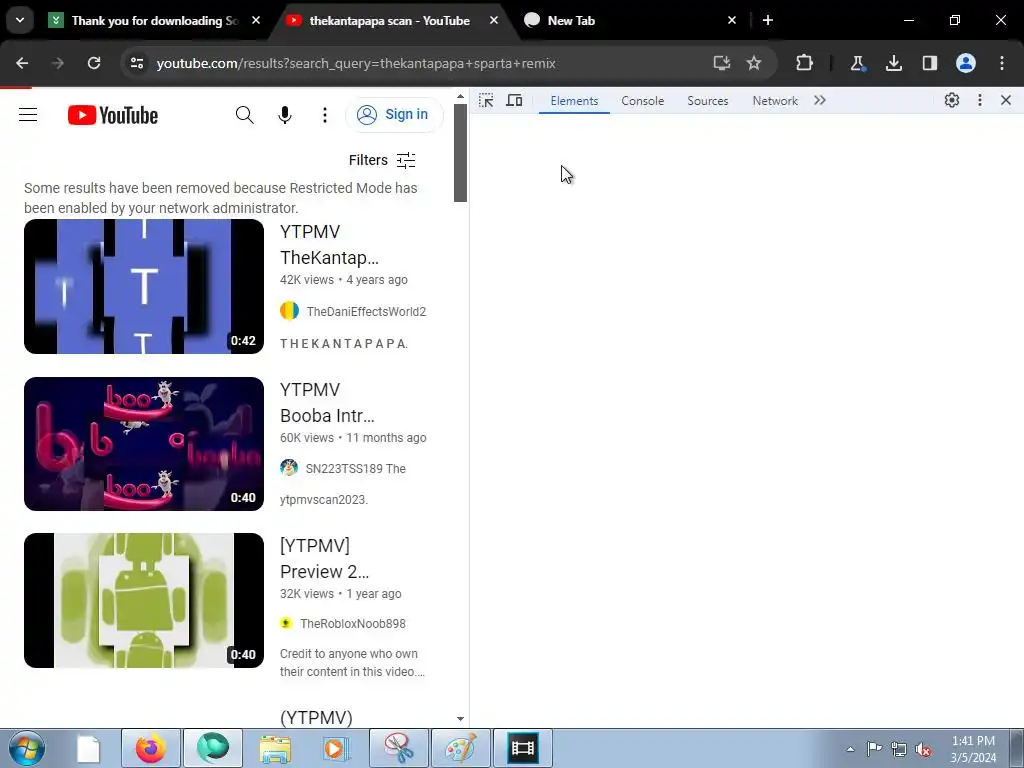The height and width of the screenshot is (768, 1024).
Task: Go back in browser history
Action: point(22,63)
